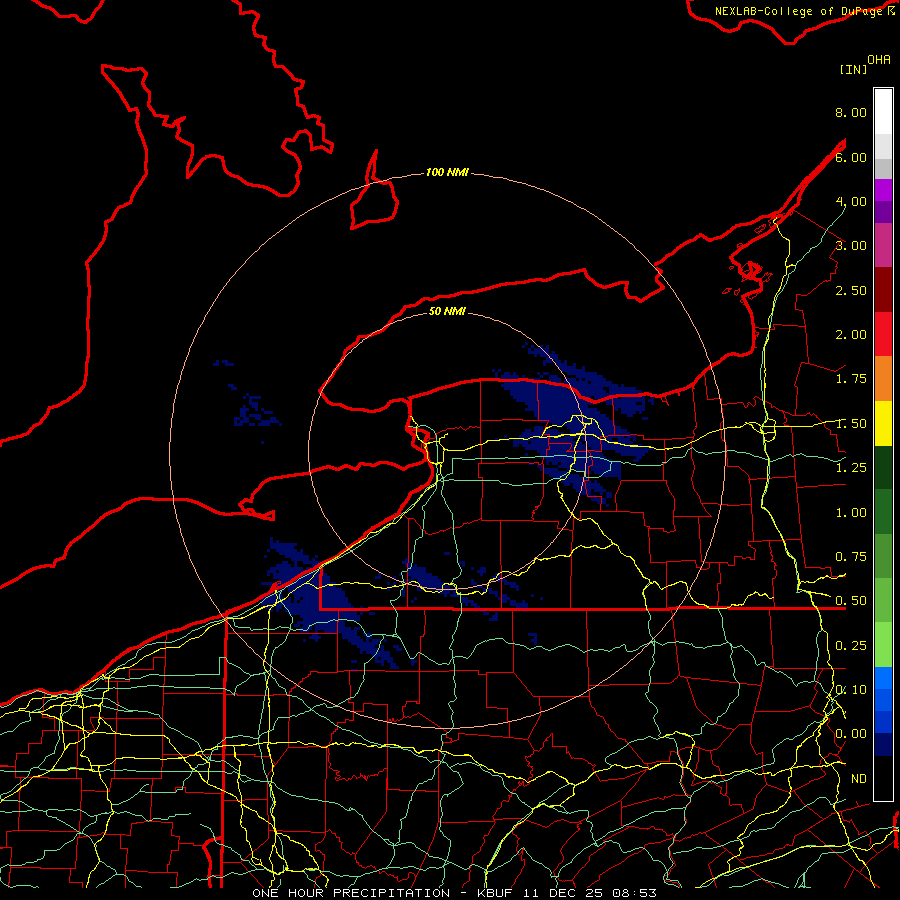Click the 1.75 legend value
Viewport: 900px width, 900px height.
(x=851, y=379)
